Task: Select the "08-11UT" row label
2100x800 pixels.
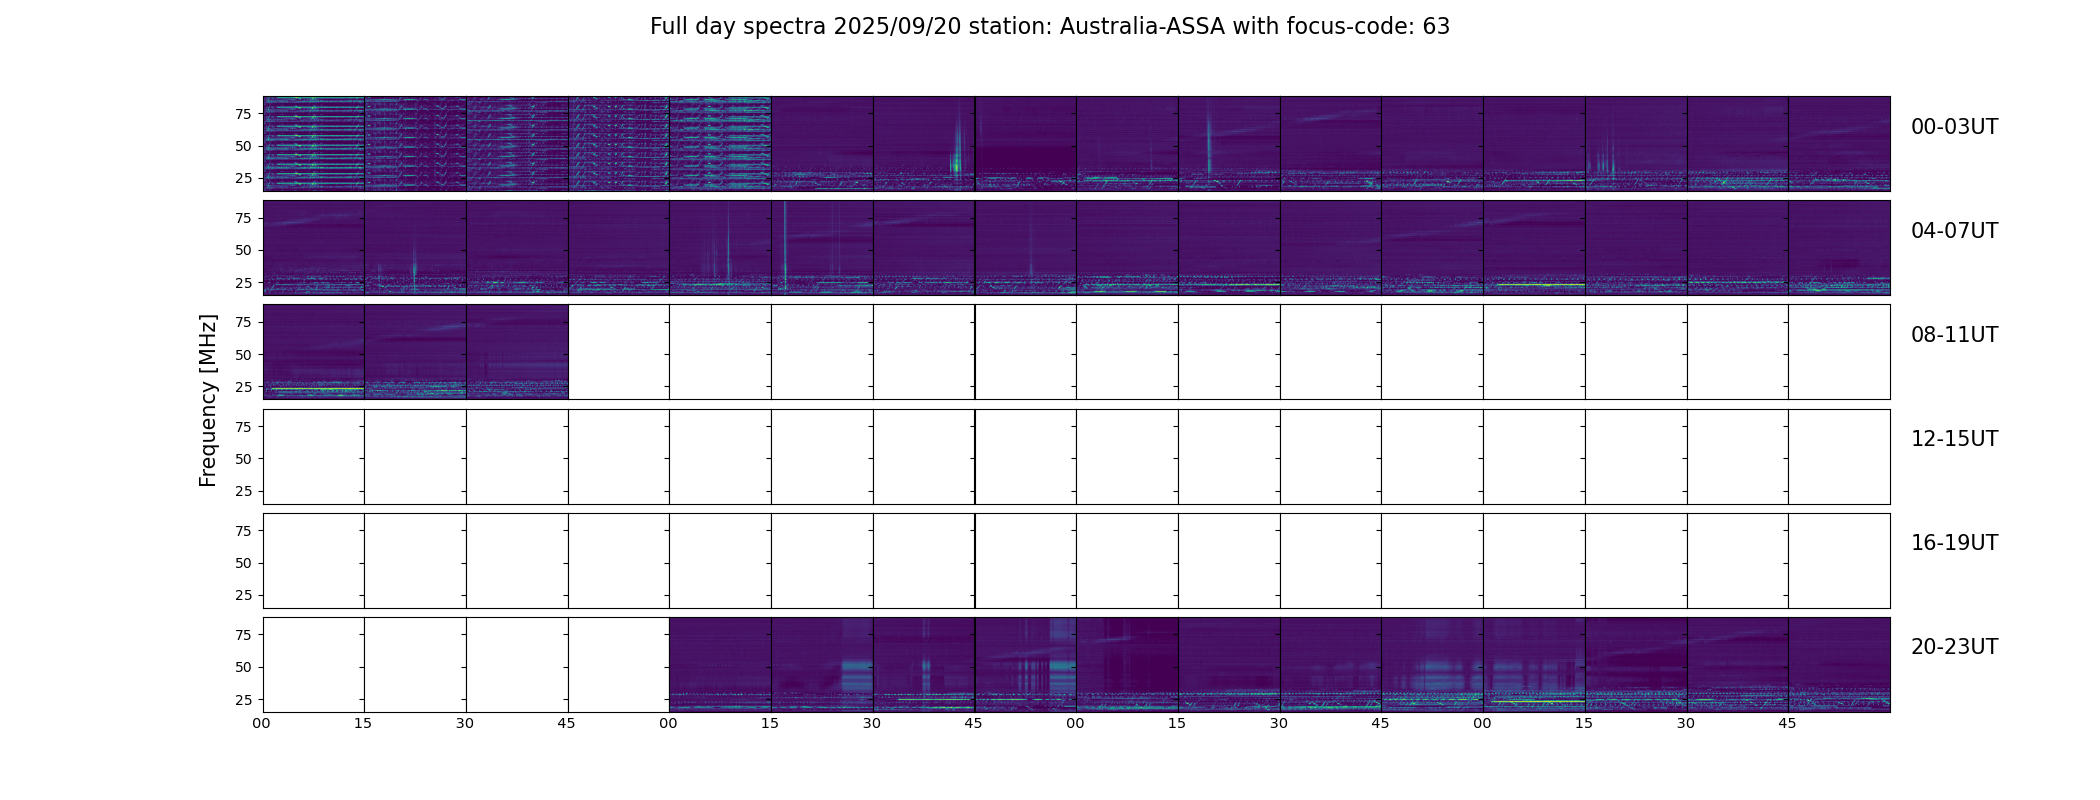Action: pos(1953,335)
